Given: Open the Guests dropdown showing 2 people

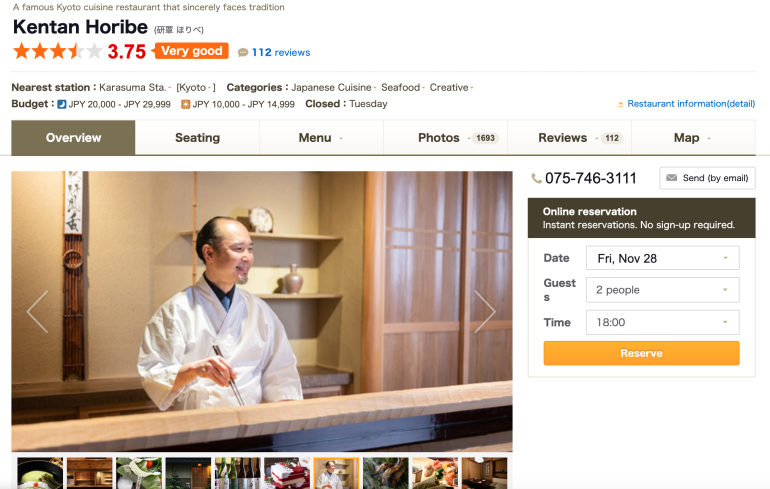Looking at the screenshot, I should pyautogui.click(x=662, y=290).
